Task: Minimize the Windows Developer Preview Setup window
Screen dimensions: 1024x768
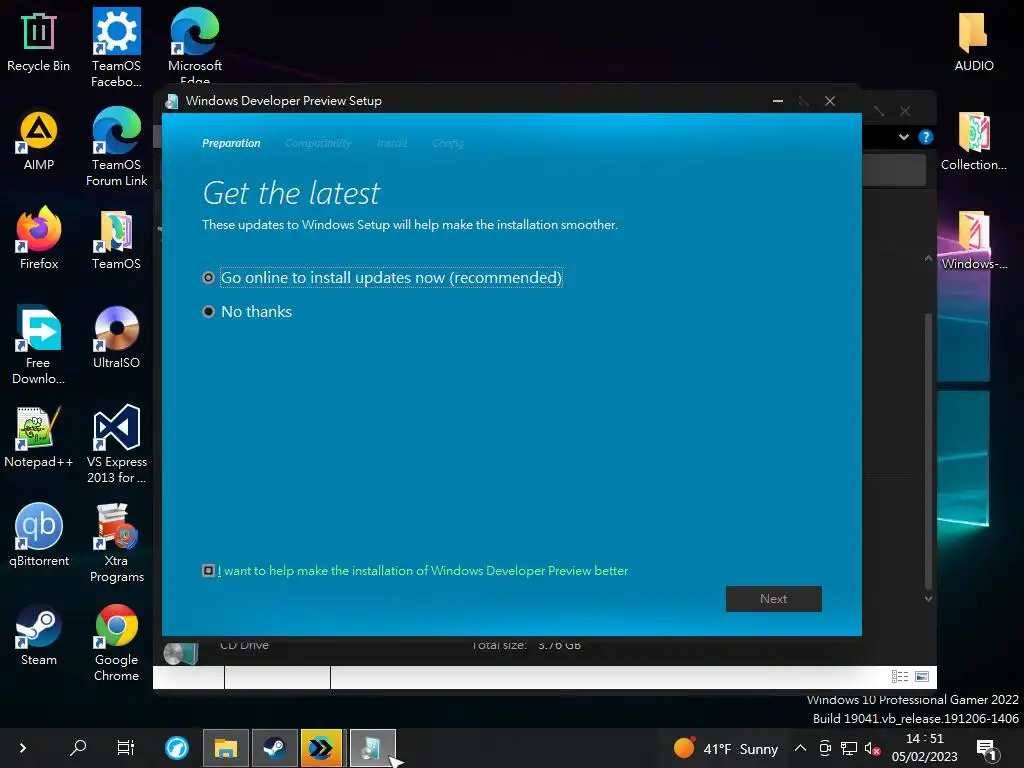Action: 778,101
